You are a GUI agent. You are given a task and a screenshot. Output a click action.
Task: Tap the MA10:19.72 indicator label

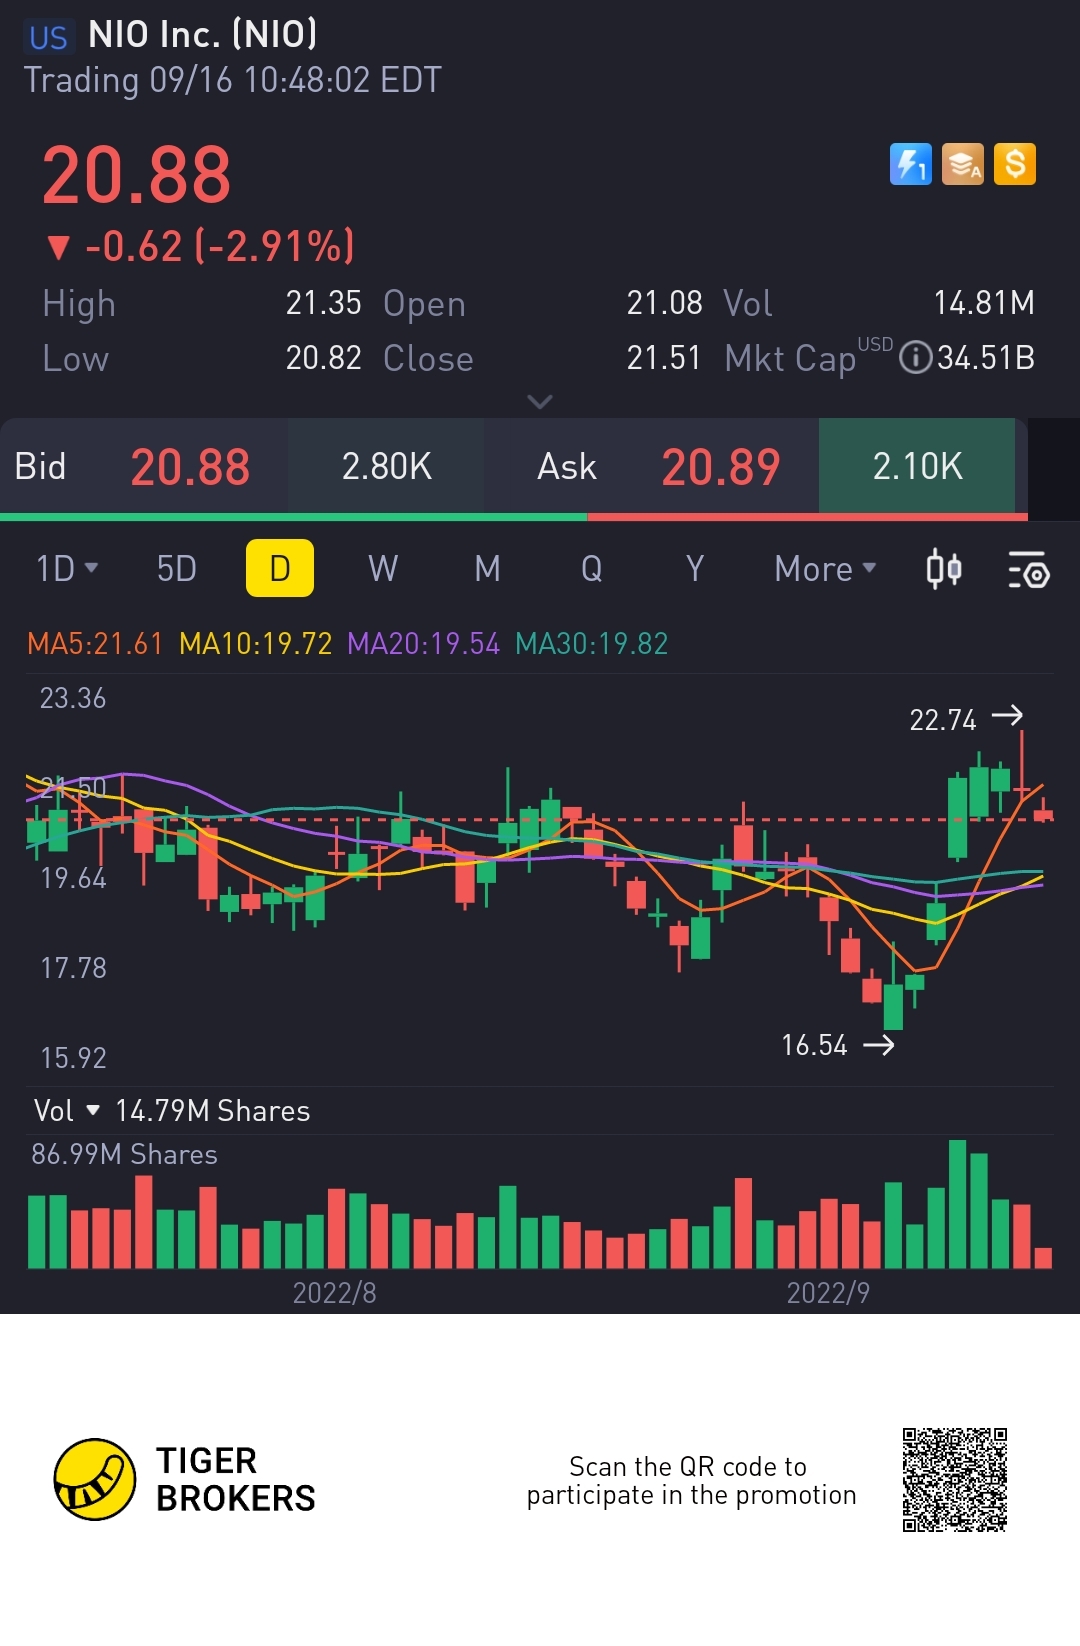tap(255, 643)
